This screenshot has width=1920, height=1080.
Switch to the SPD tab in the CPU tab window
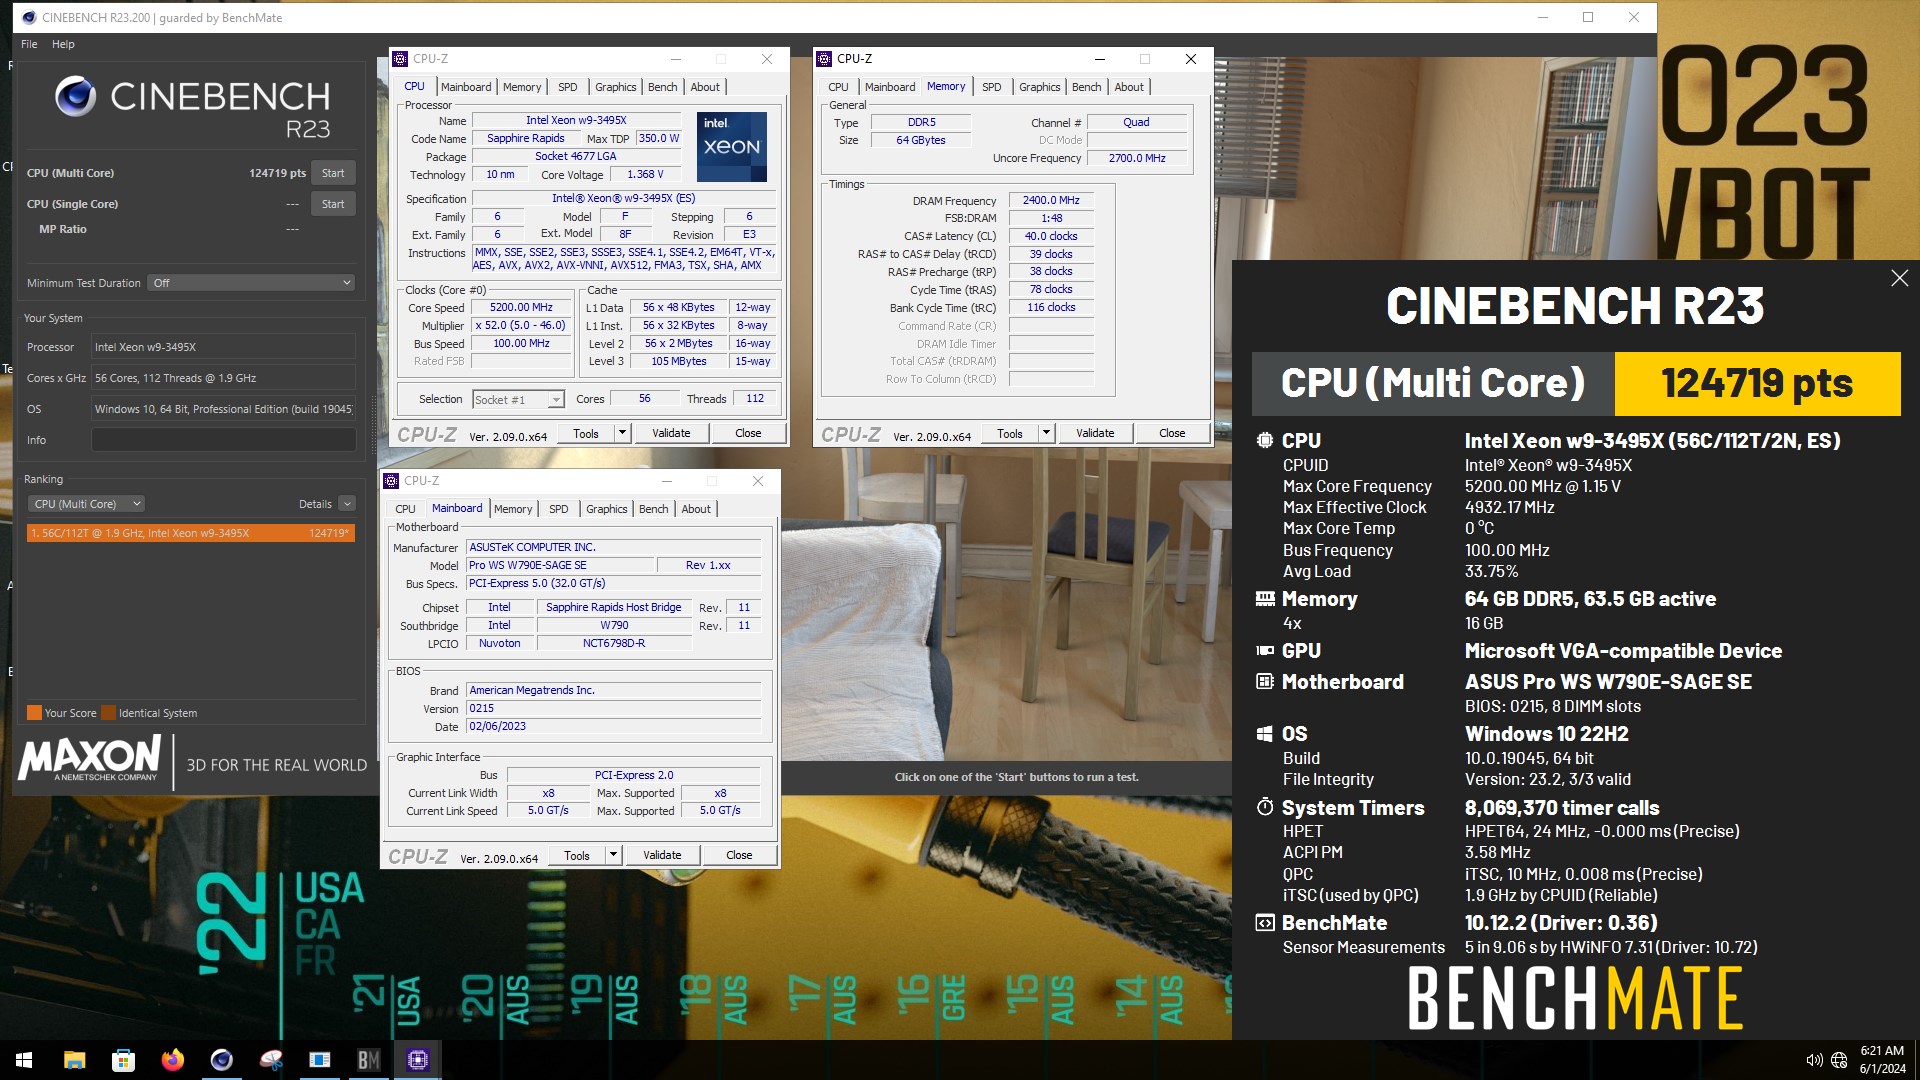click(x=567, y=87)
